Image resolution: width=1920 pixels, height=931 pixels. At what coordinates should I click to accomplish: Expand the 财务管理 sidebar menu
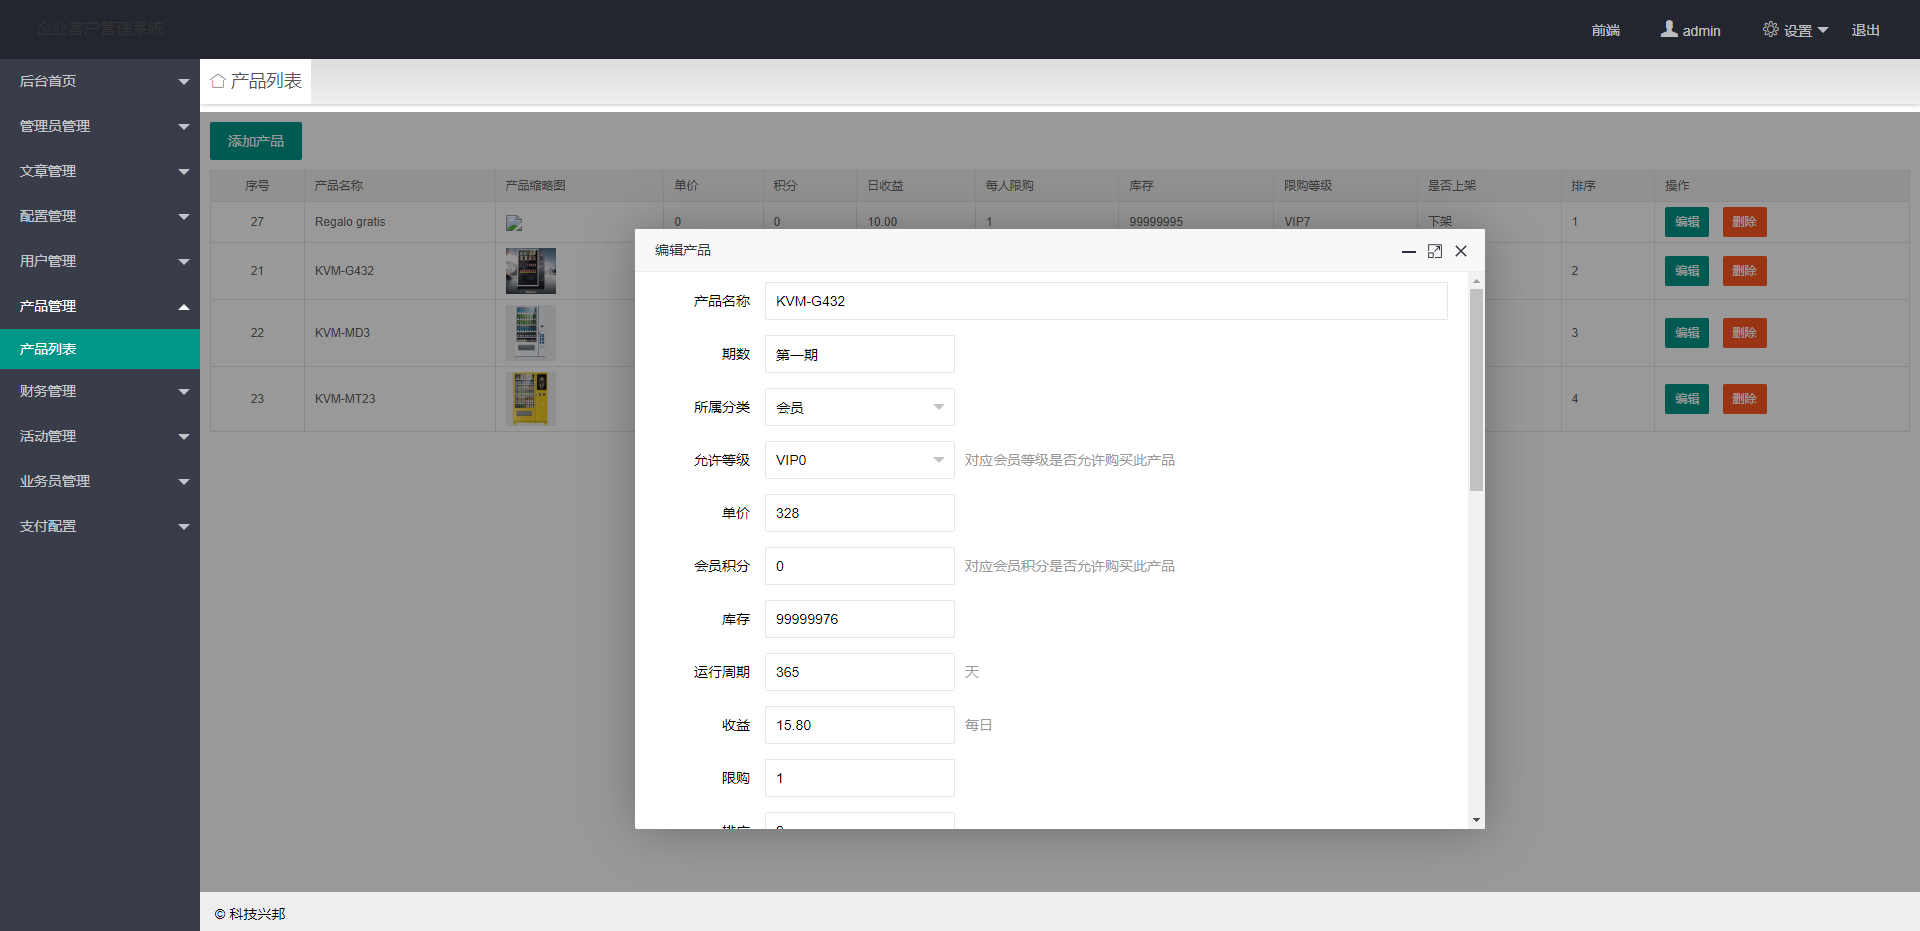100,391
